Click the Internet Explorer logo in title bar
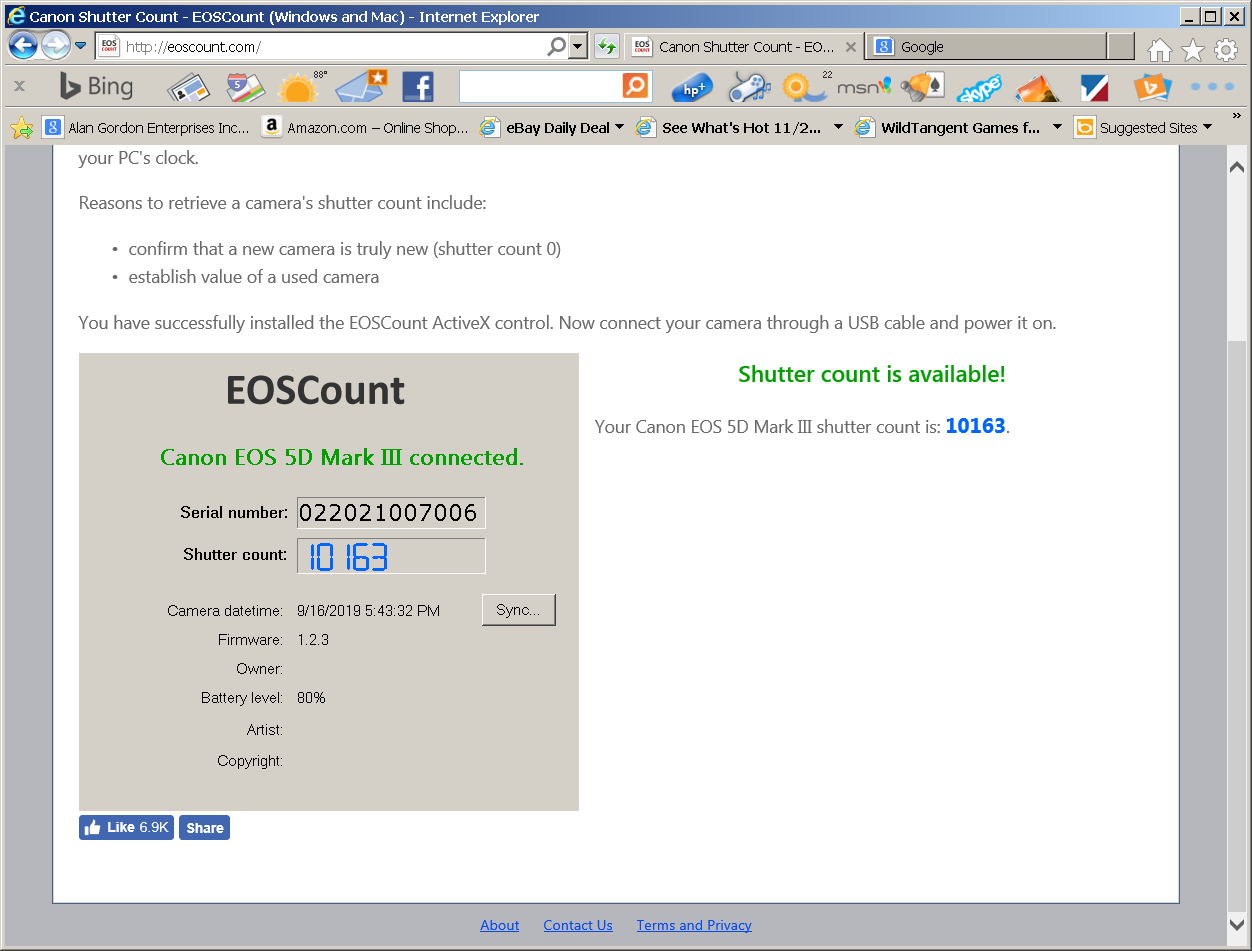Viewport: 1252px width, 951px height. (16, 16)
